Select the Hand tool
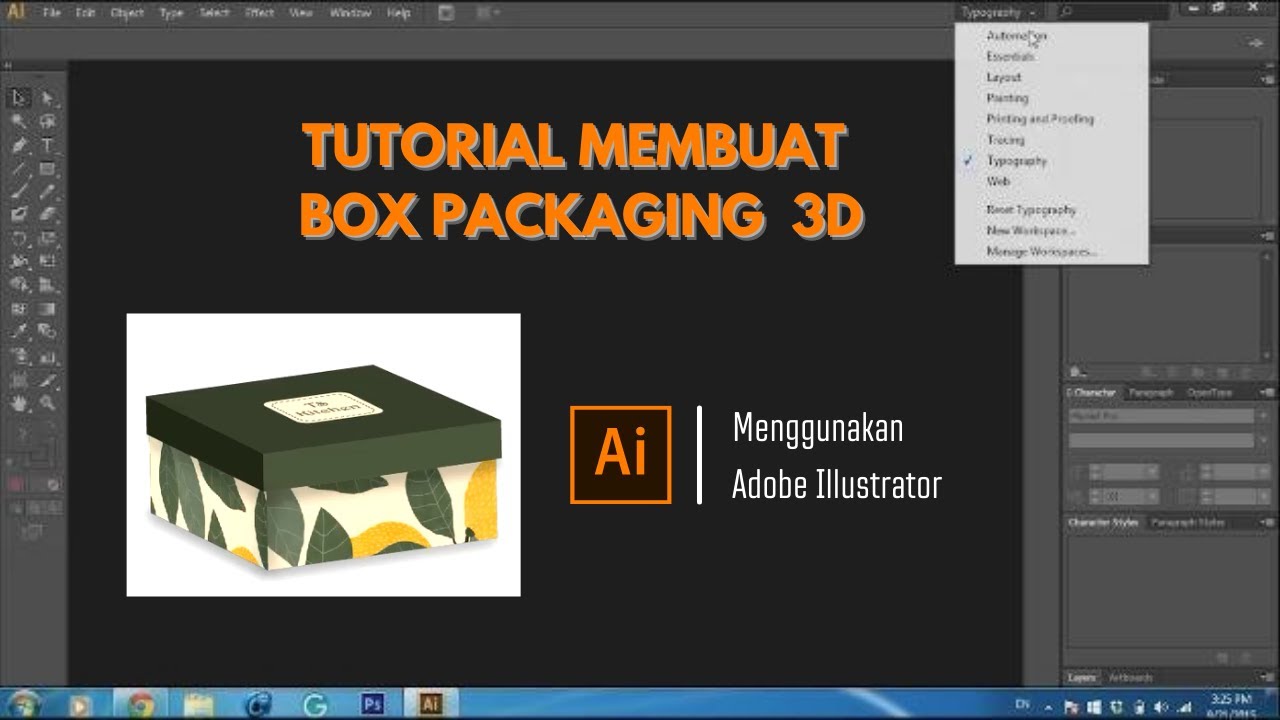 pos(19,403)
